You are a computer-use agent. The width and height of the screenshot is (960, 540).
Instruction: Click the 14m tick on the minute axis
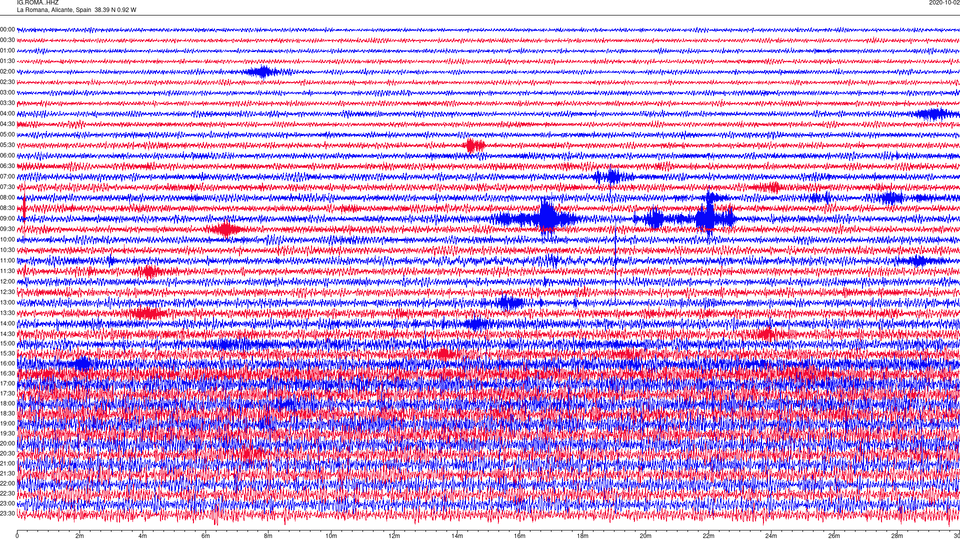tap(457, 536)
